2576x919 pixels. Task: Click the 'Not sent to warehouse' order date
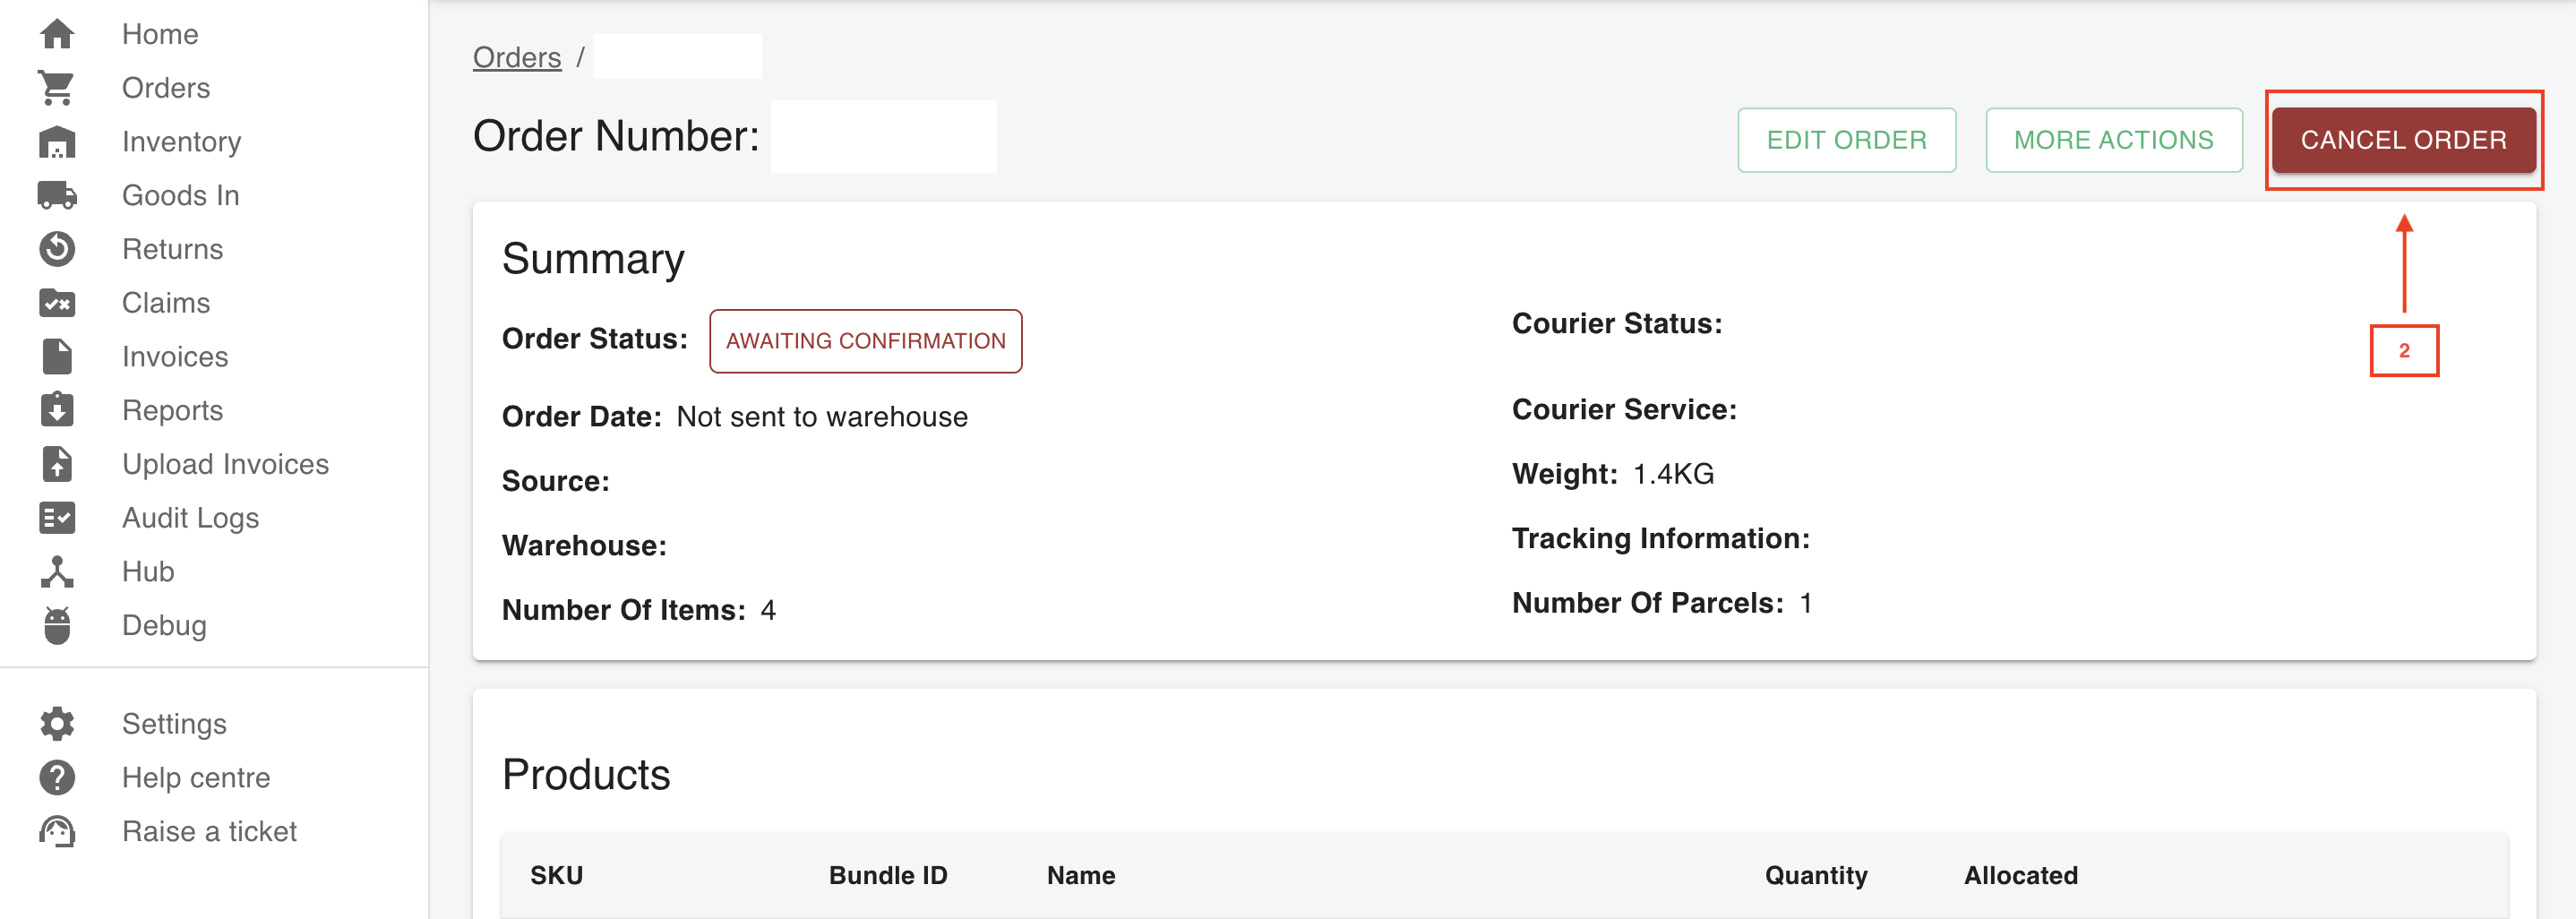point(822,417)
